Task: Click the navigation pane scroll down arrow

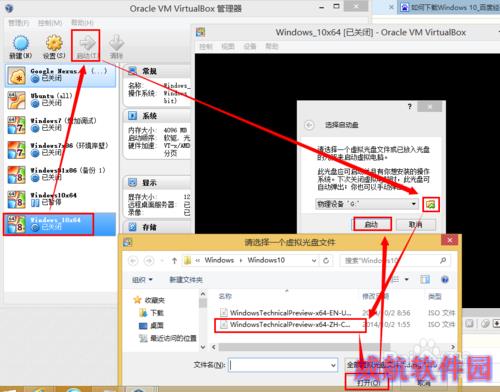Action: [203, 347]
